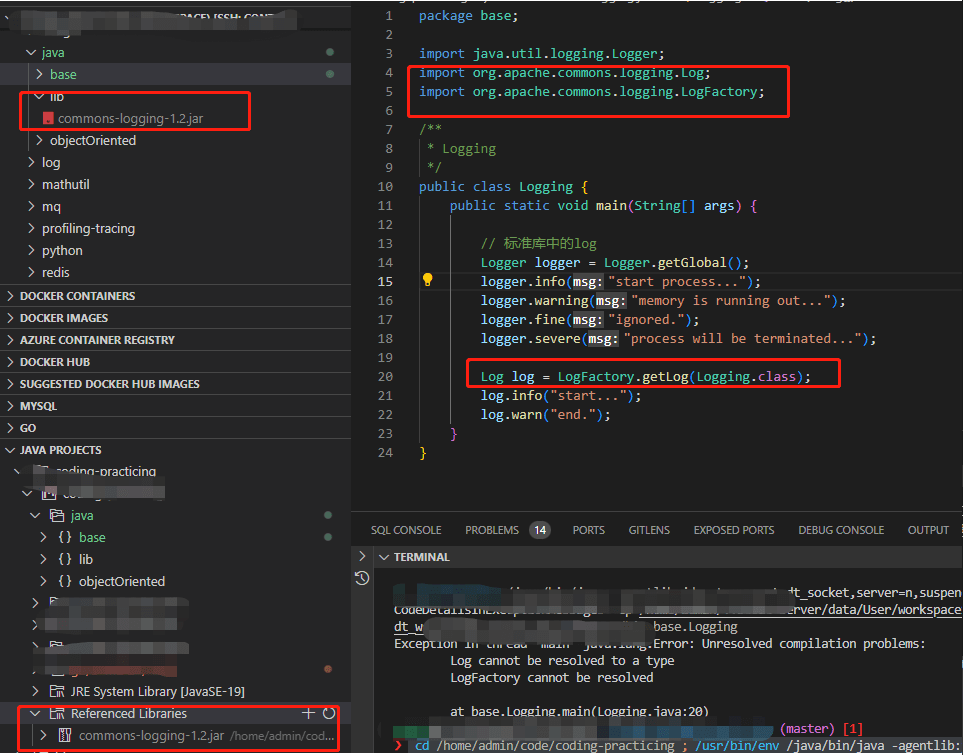The width and height of the screenshot is (963, 755).
Task: Collapse the JAVA PROJECTS section
Action: click(60, 450)
